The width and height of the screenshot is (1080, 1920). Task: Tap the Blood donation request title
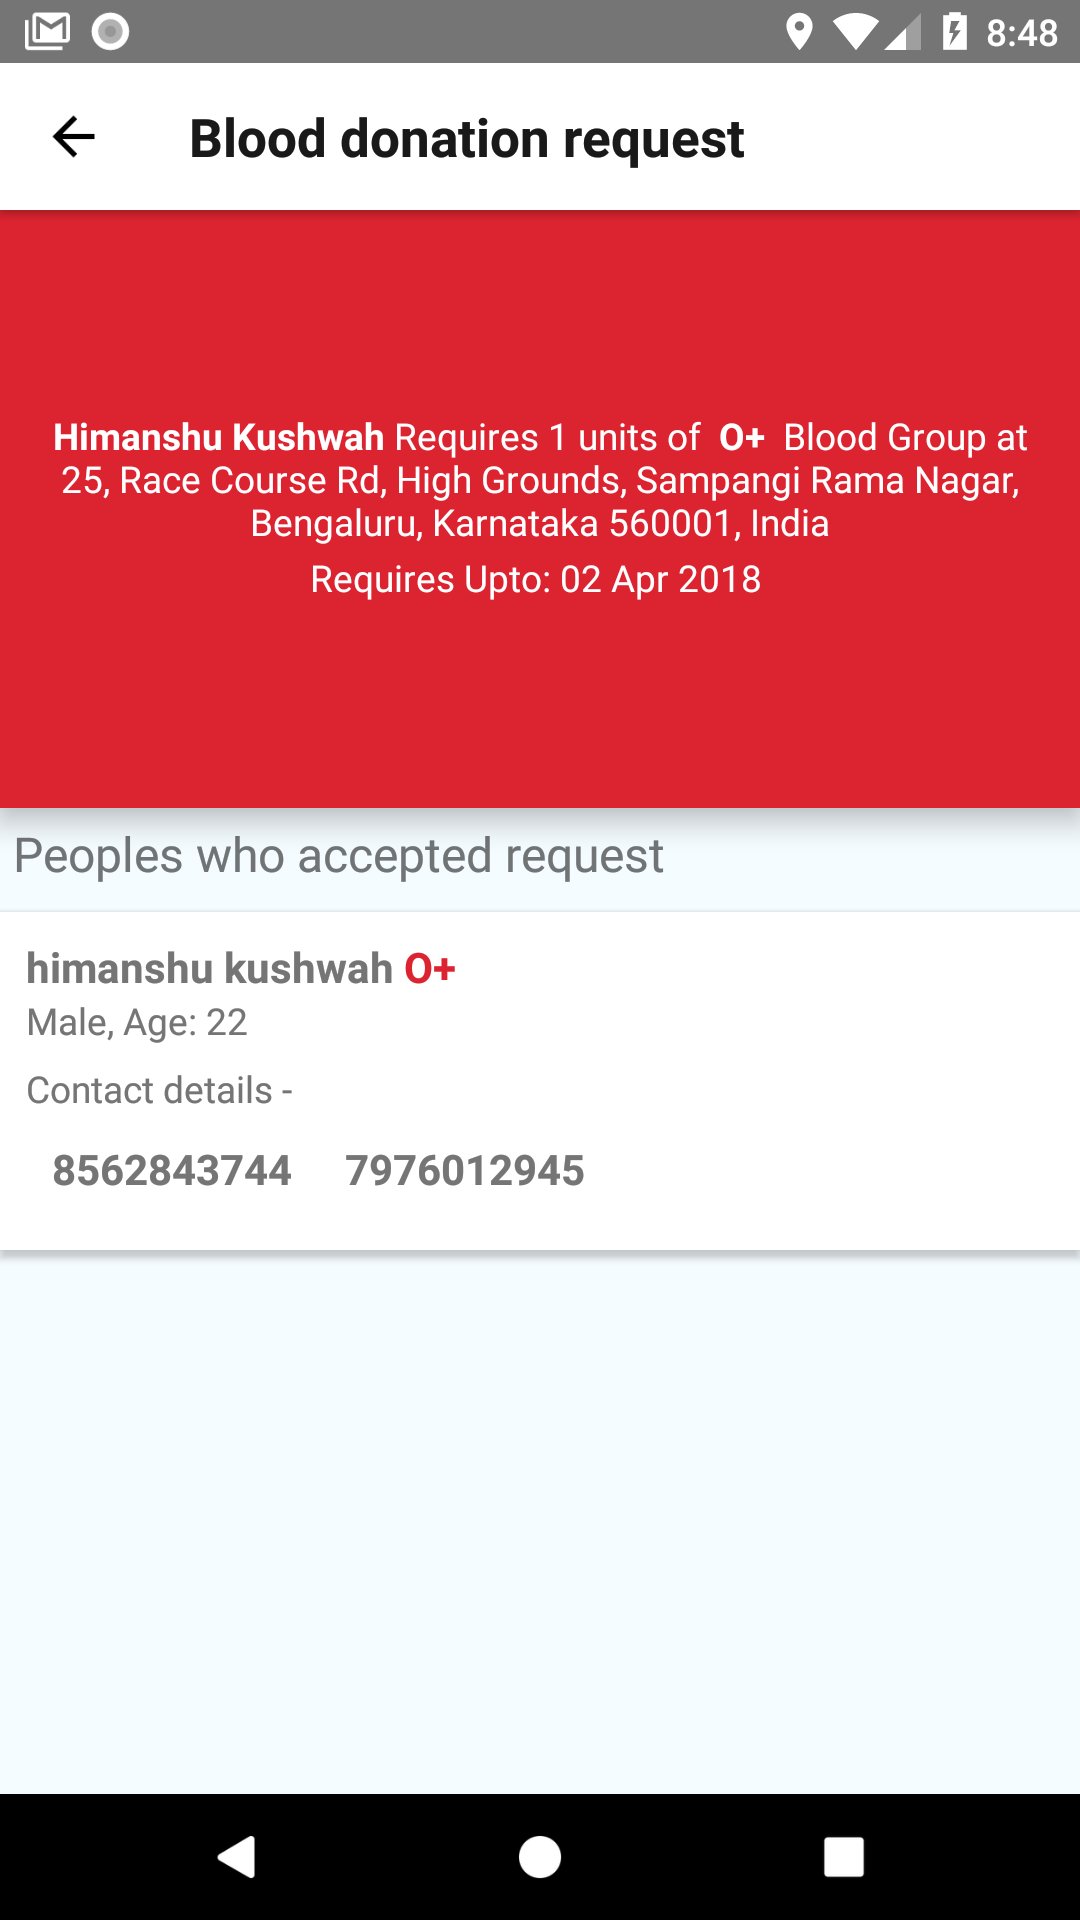coord(467,138)
